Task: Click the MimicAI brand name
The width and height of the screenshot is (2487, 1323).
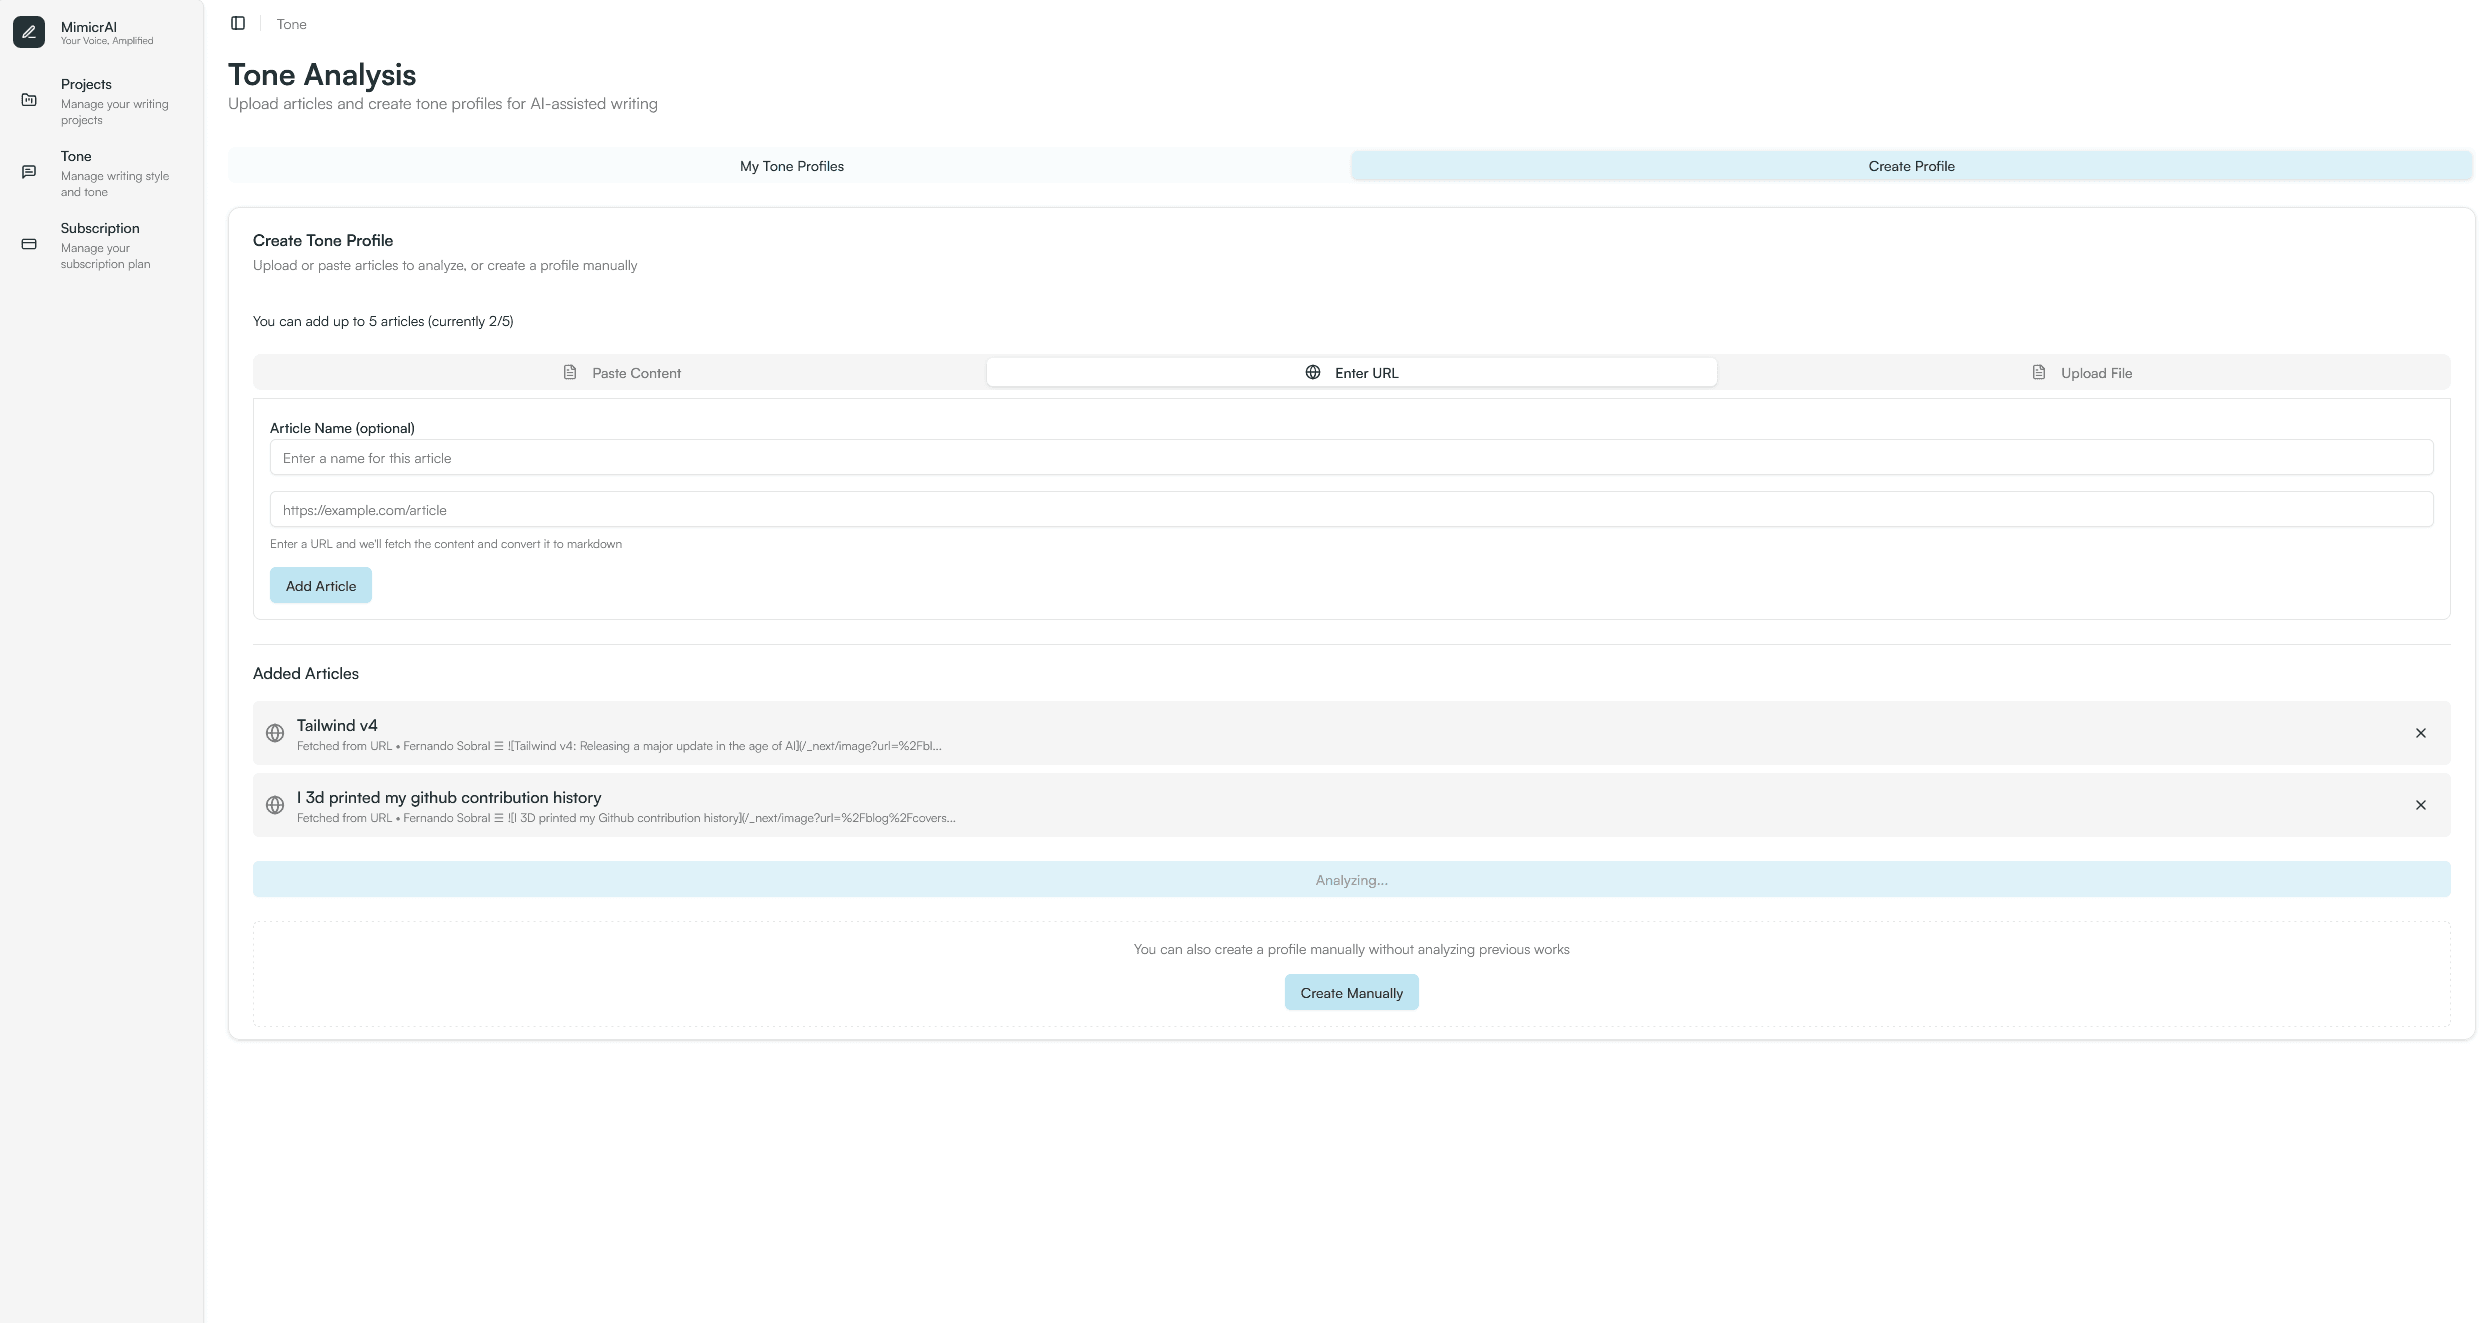Action: (x=89, y=27)
